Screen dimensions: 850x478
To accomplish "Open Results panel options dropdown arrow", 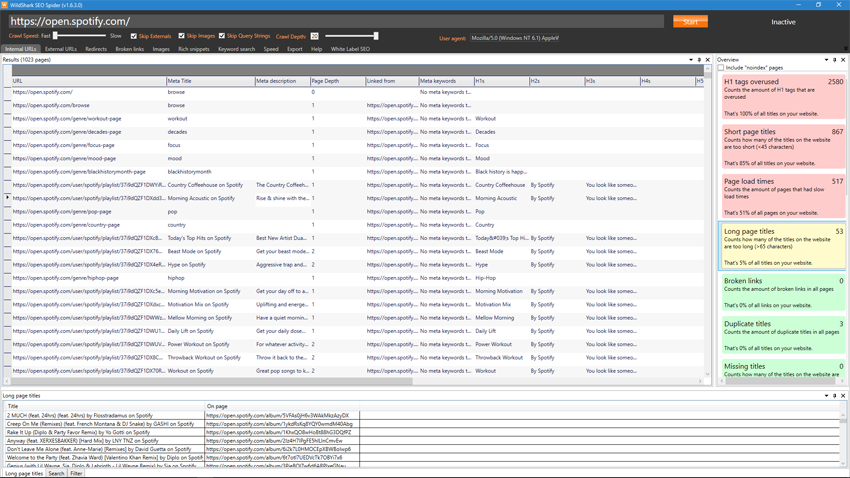I will point(691,60).
